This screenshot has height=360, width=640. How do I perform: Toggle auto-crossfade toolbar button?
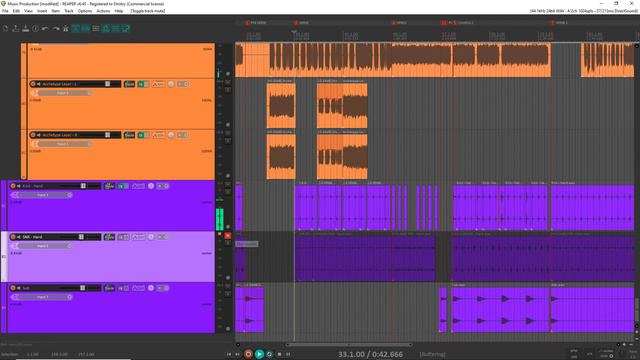[76, 29]
